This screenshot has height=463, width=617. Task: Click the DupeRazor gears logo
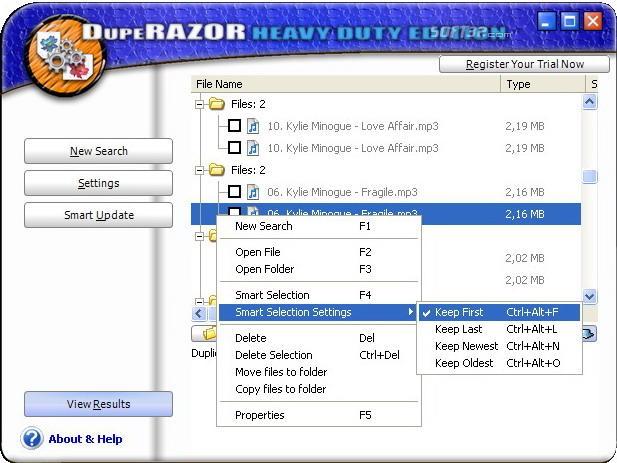[x=65, y=55]
